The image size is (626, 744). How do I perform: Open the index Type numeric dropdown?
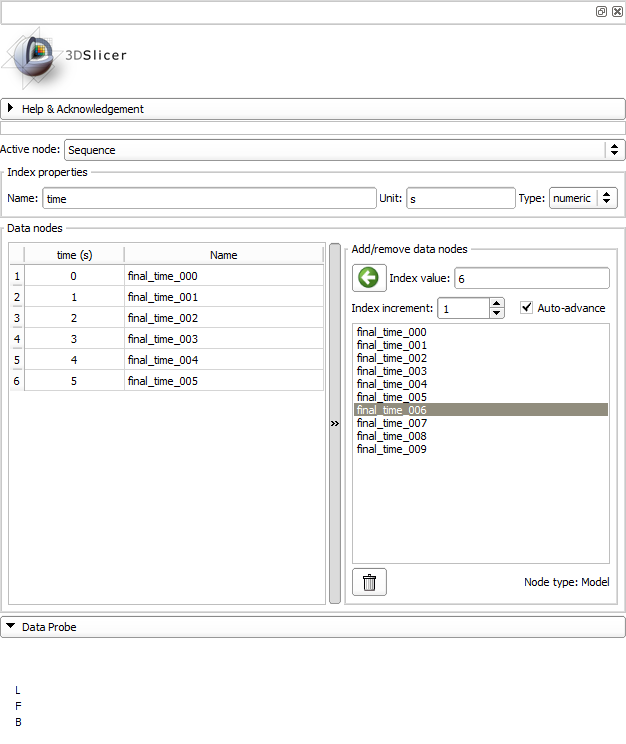(582, 198)
